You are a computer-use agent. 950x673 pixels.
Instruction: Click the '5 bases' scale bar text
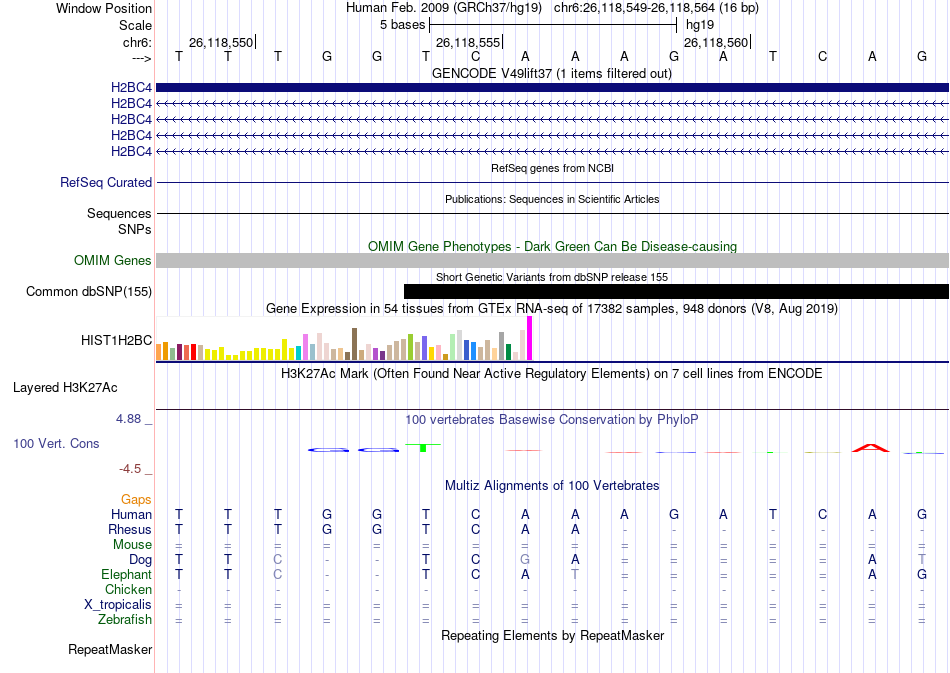(x=403, y=25)
